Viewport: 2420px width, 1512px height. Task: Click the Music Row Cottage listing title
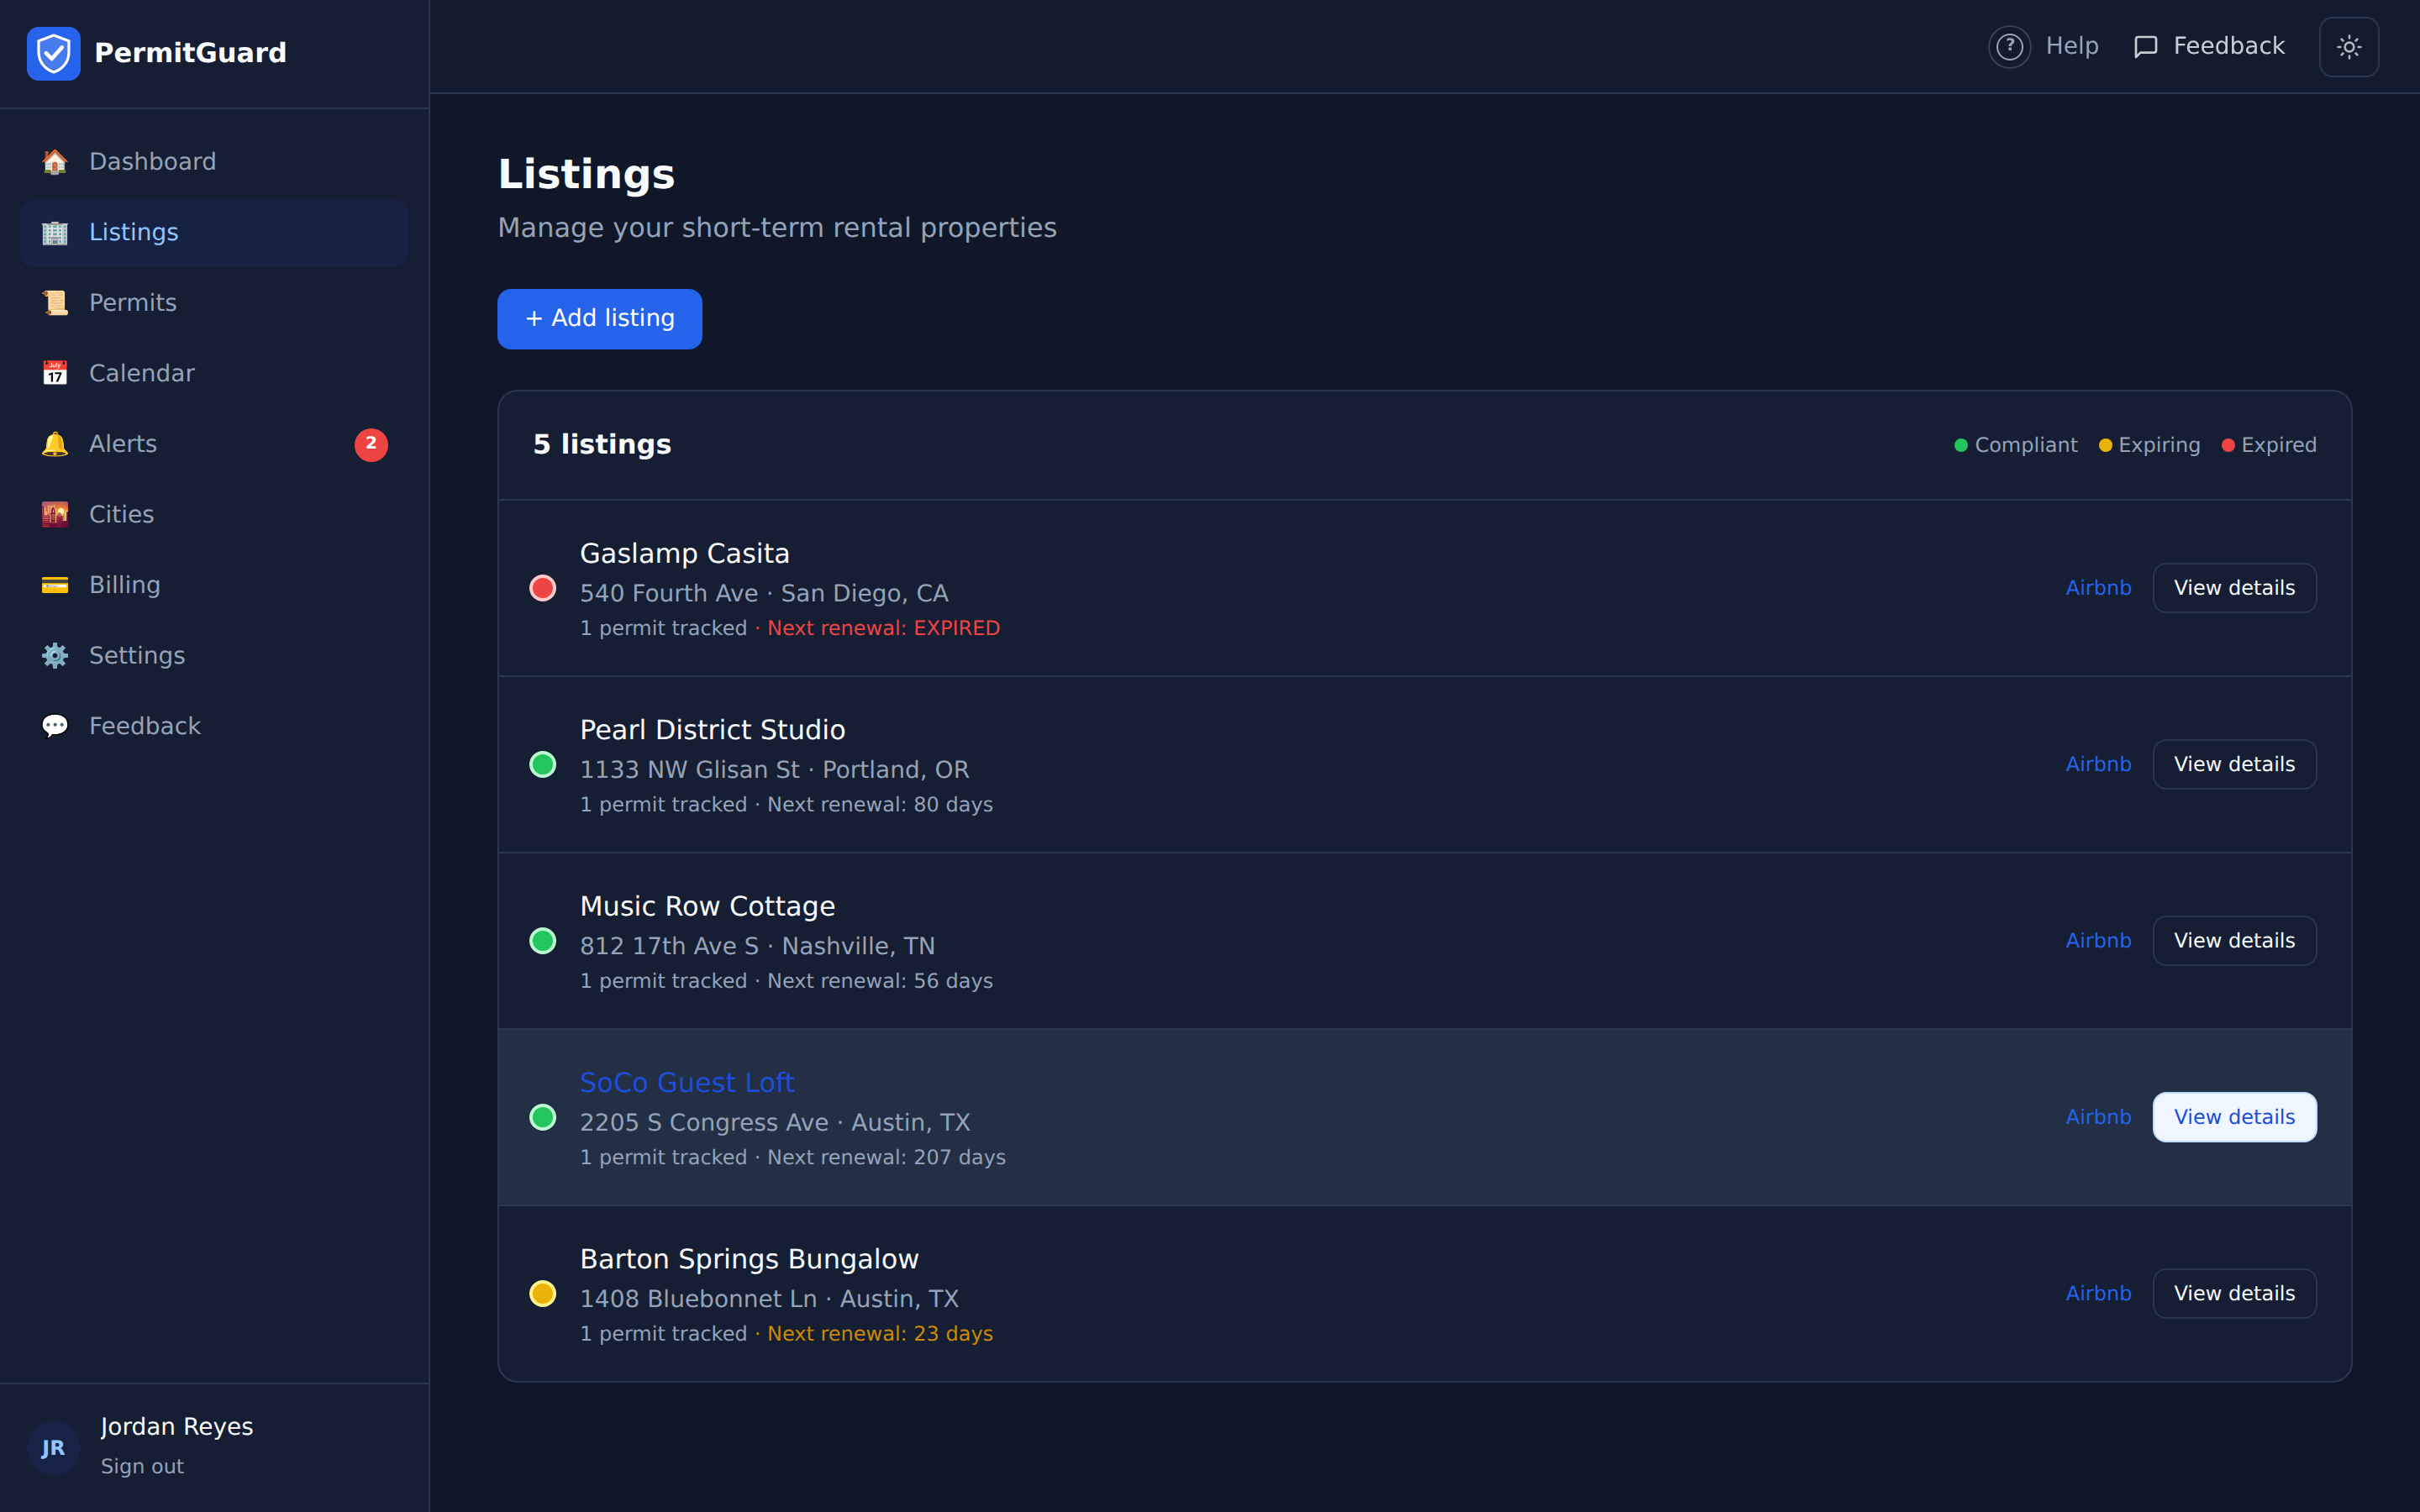click(x=707, y=907)
